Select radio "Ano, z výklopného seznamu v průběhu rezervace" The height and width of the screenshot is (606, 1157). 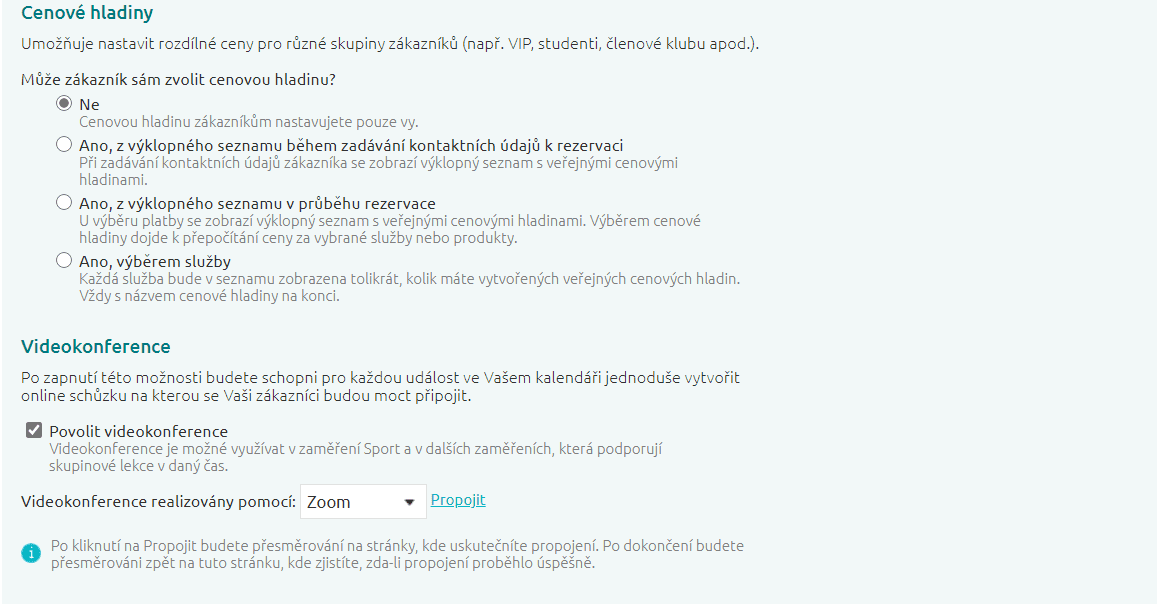click(x=64, y=203)
